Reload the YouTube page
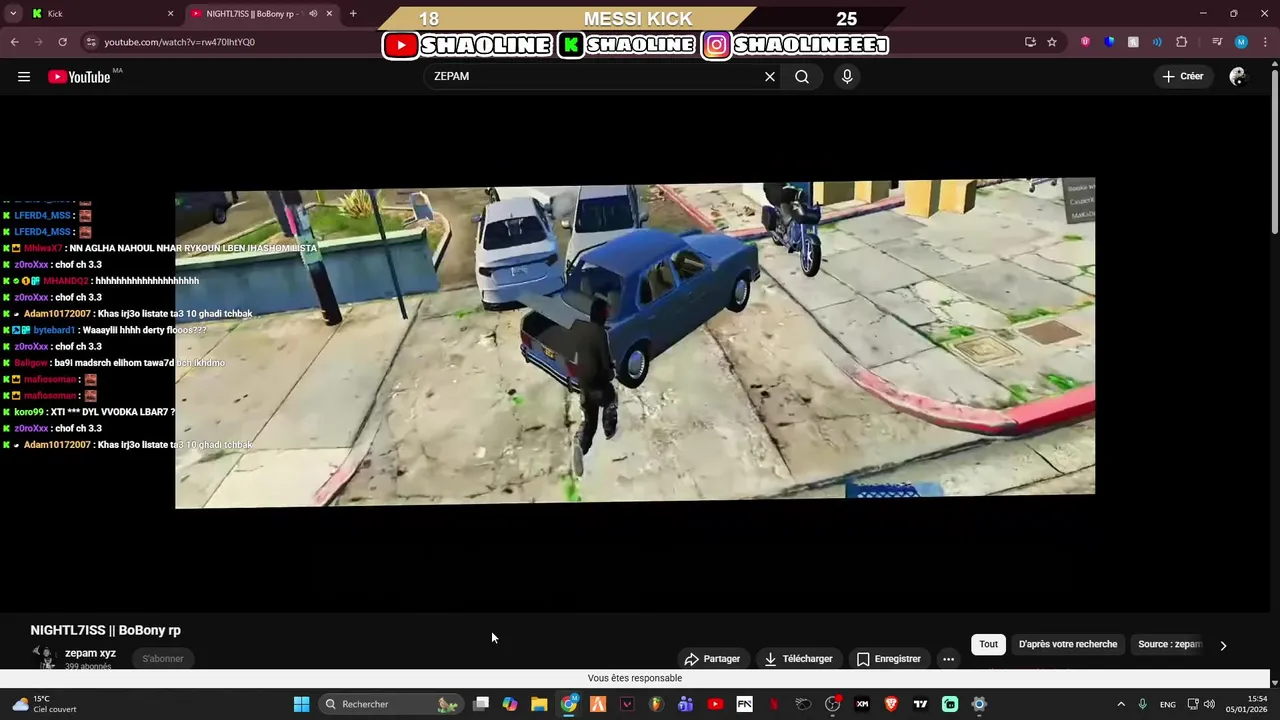This screenshot has width=1280, height=720. [62, 42]
